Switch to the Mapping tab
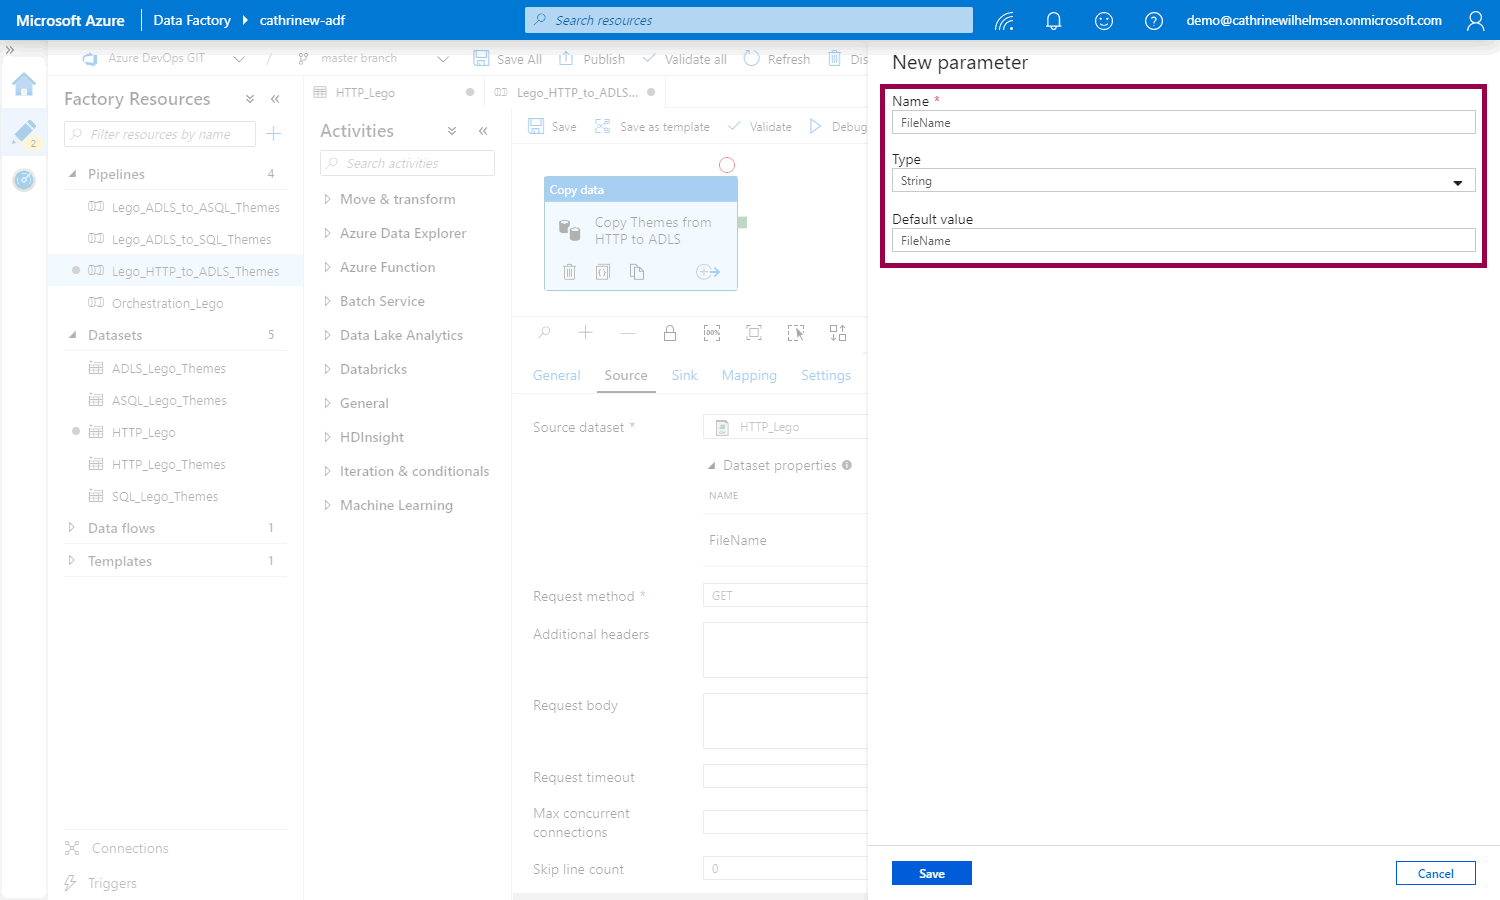Viewport: 1500px width, 900px height. (x=749, y=375)
